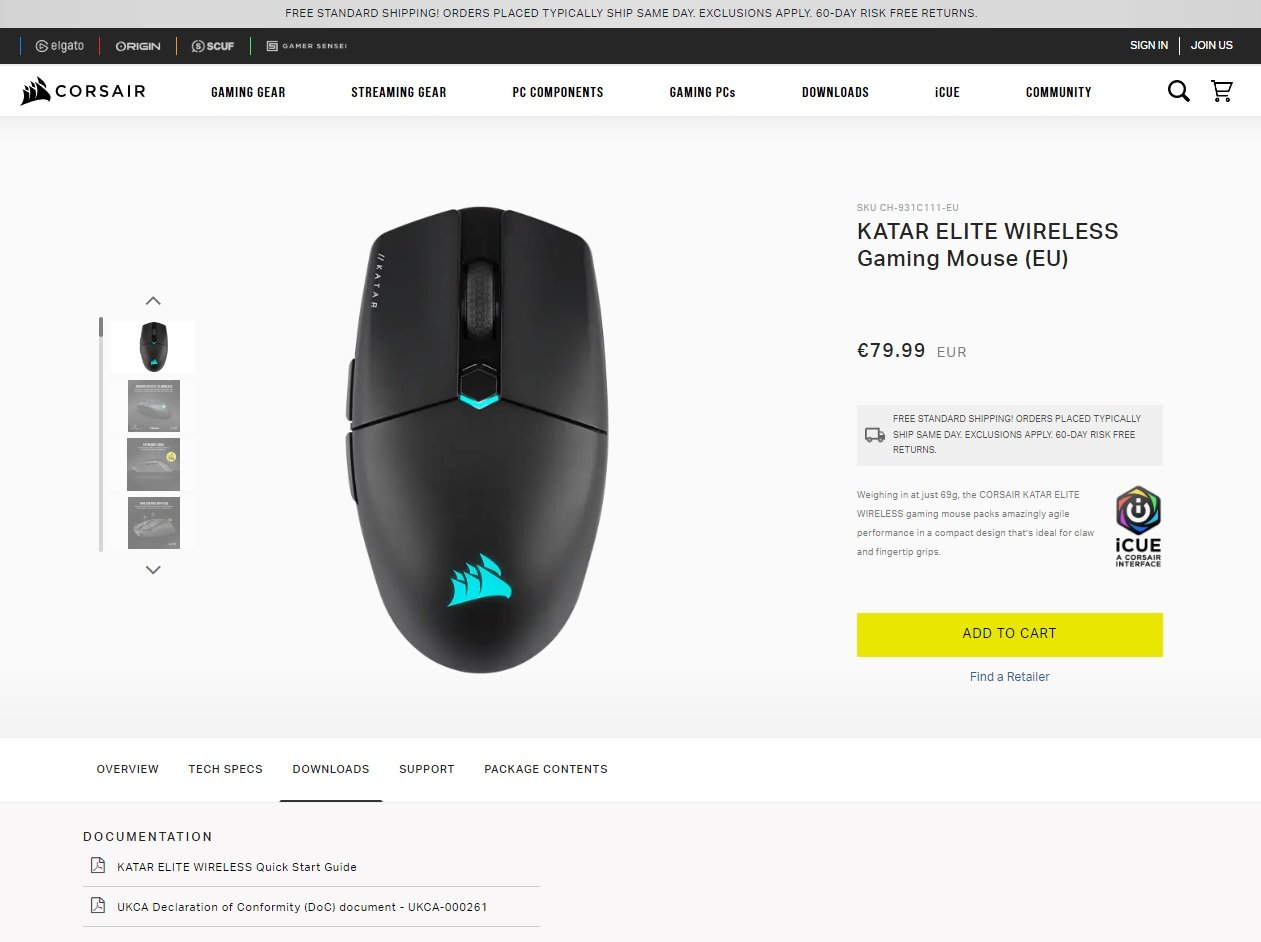Show previous thumbnails with up chevron

(x=153, y=300)
